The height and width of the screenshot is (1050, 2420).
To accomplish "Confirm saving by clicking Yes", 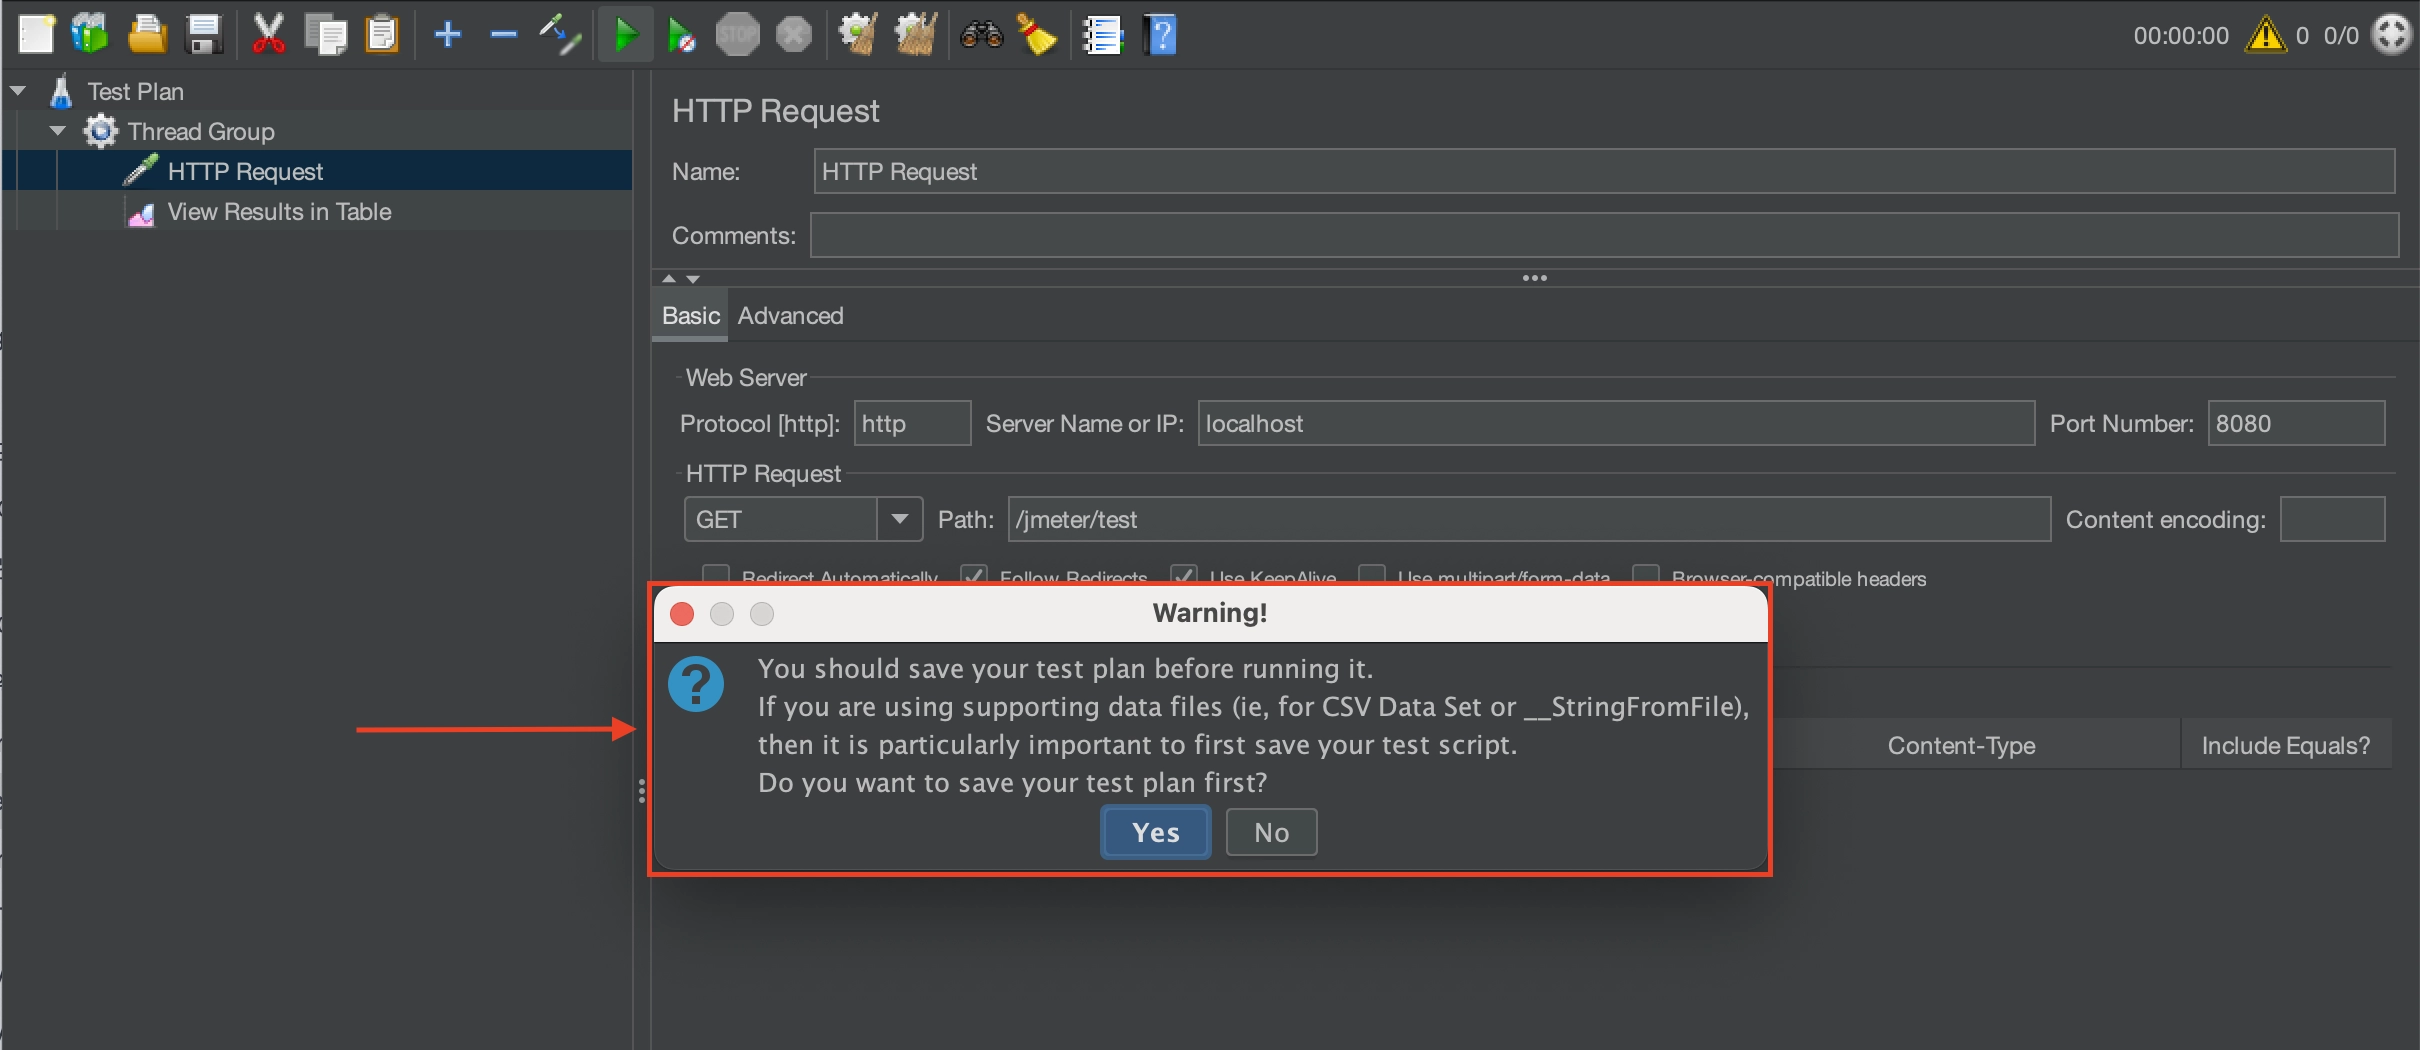I will [1156, 832].
